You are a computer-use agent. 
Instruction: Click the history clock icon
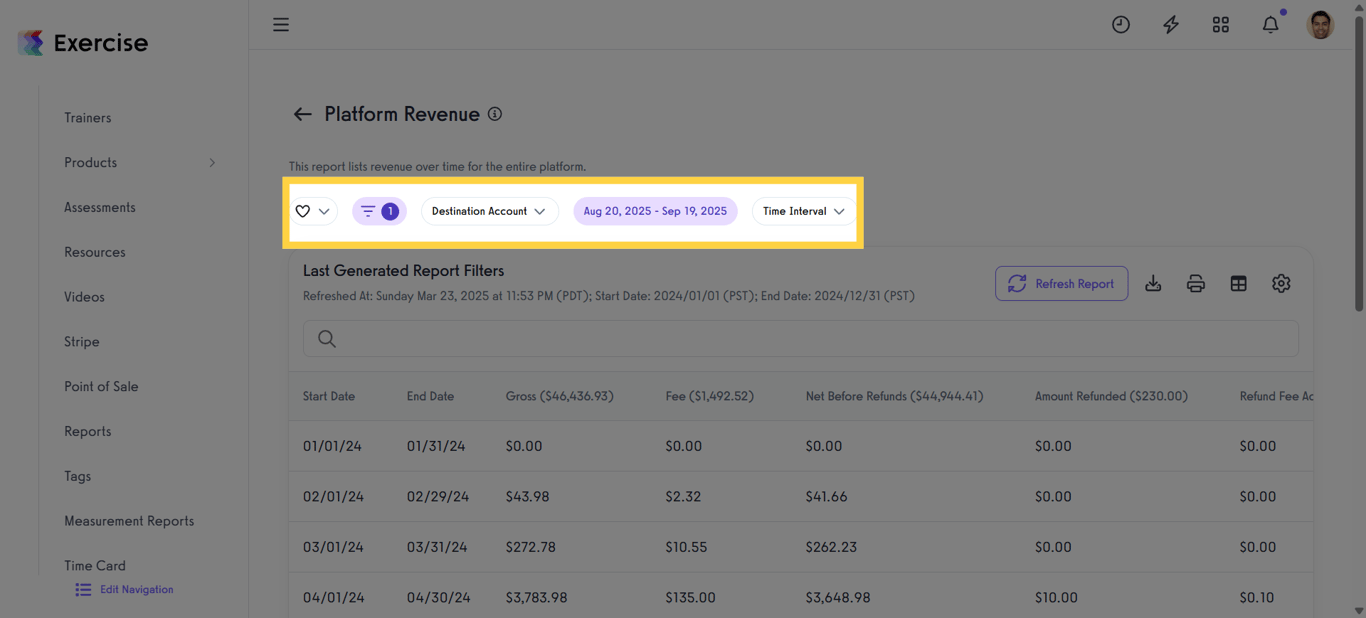point(1121,24)
